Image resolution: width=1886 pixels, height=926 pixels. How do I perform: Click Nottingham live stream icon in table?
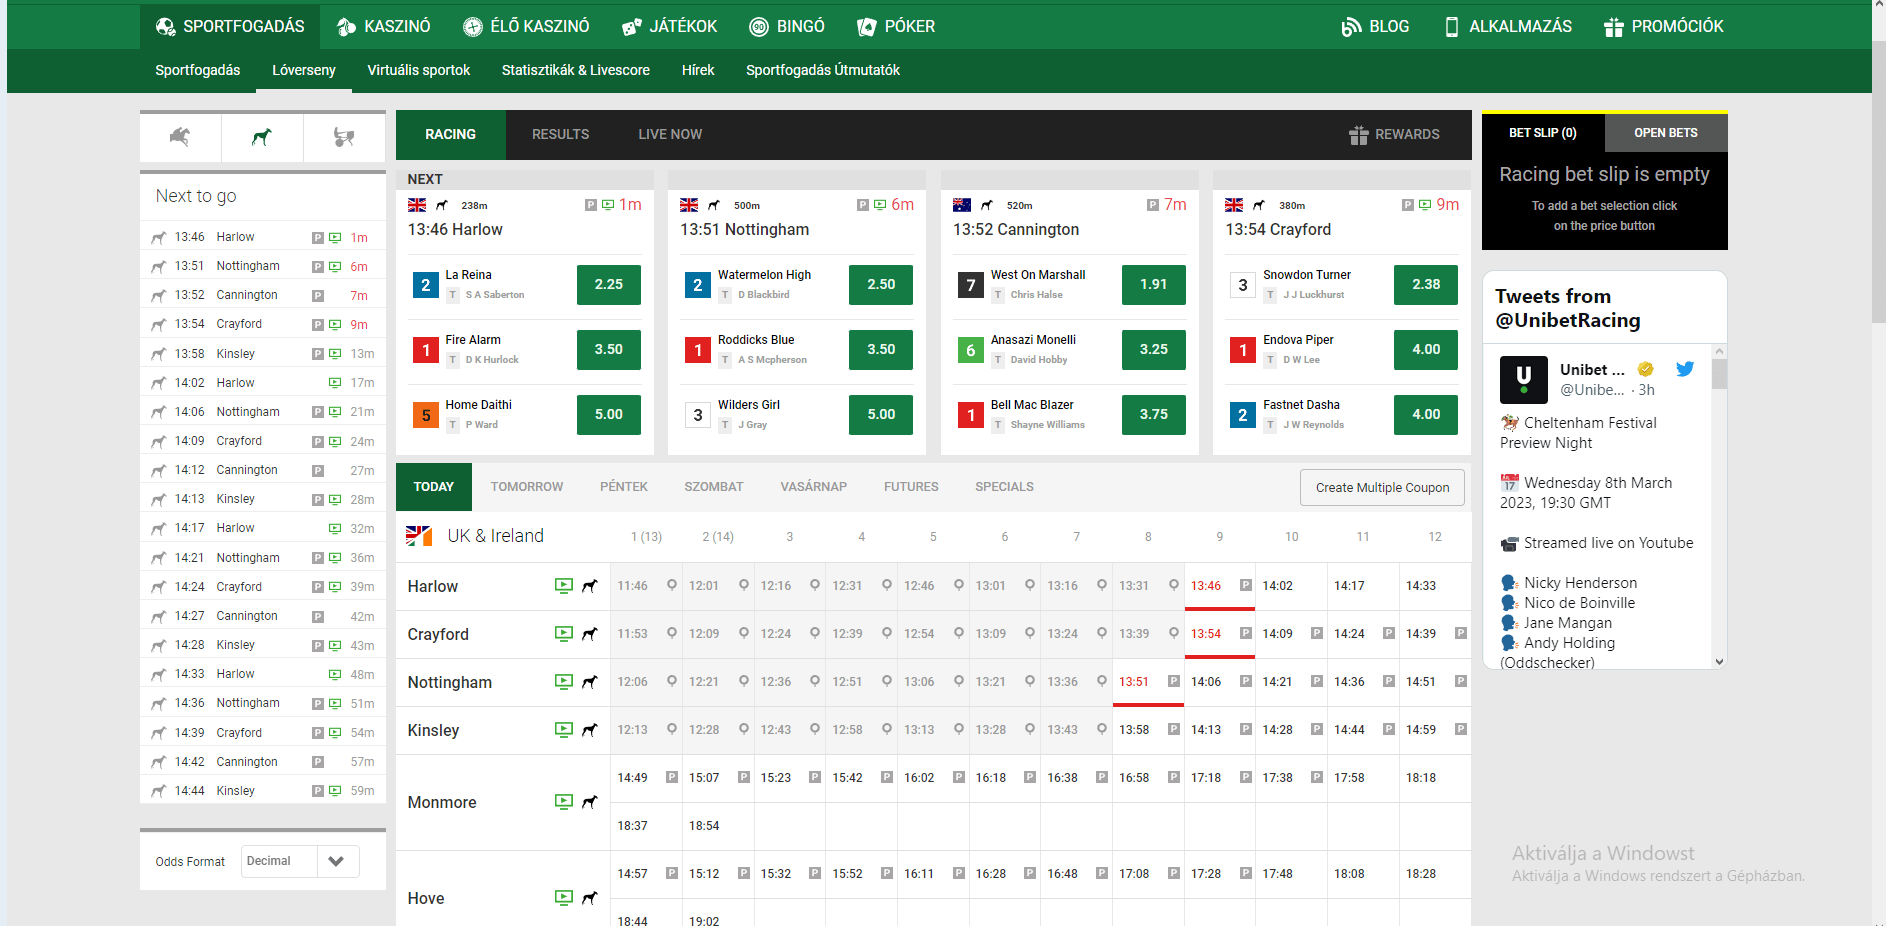coord(564,682)
